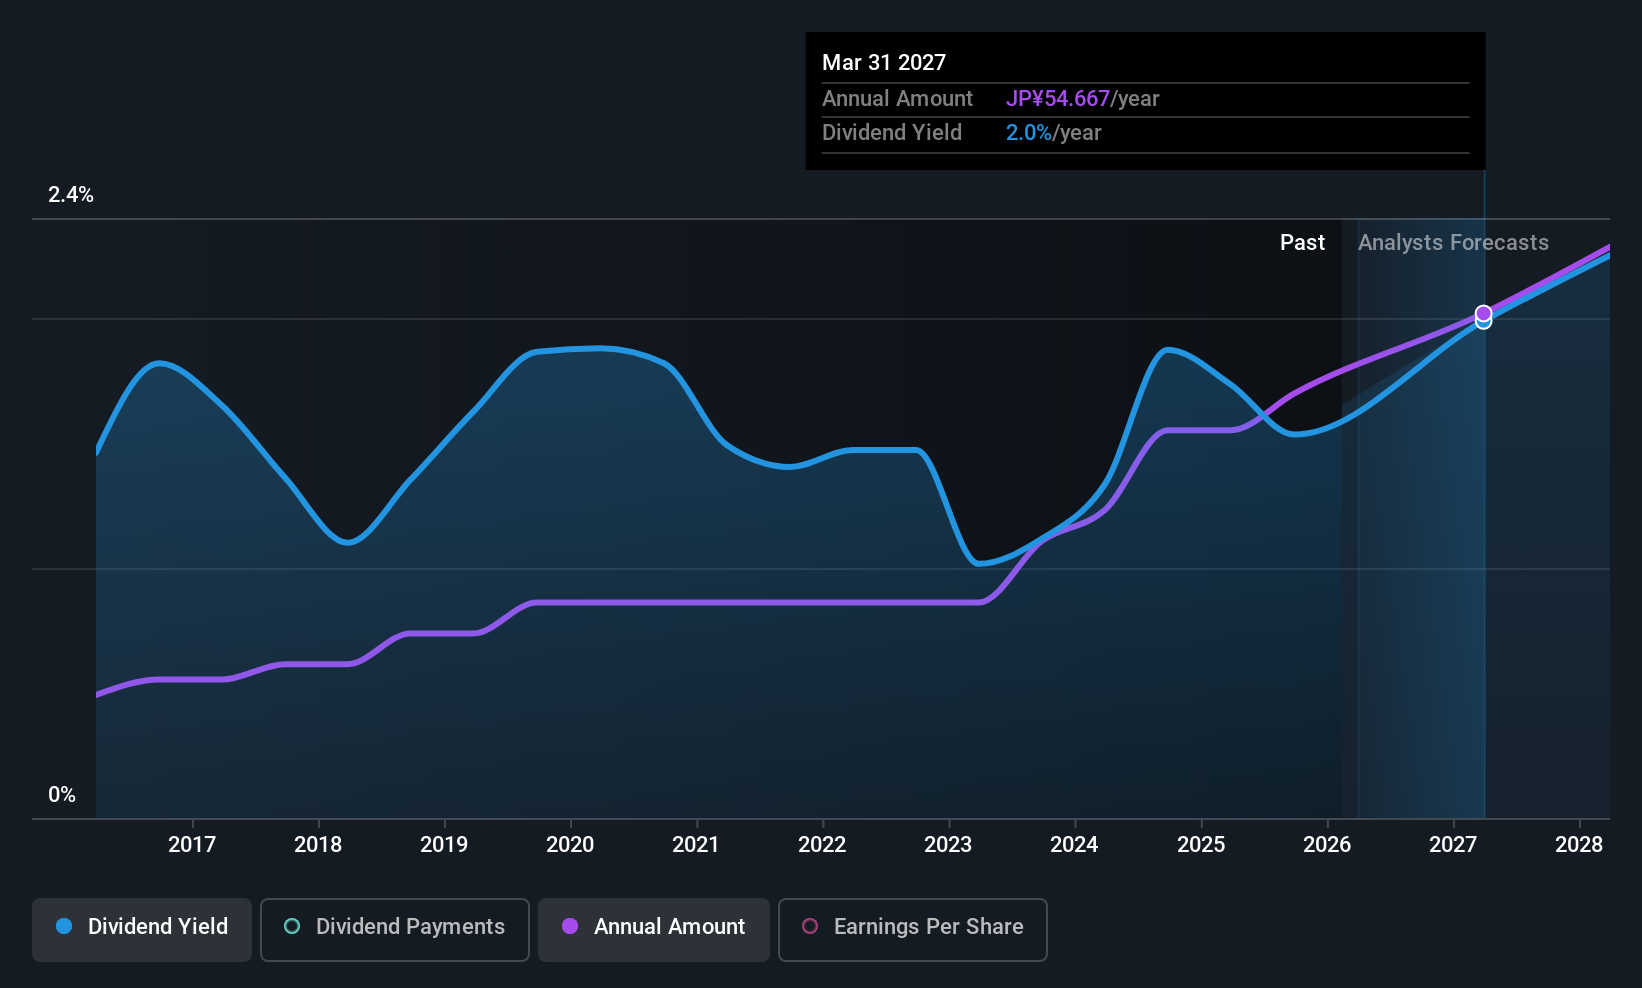Click the 2023 x-axis year label
This screenshot has width=1642, height=988.
click(948, 845)
